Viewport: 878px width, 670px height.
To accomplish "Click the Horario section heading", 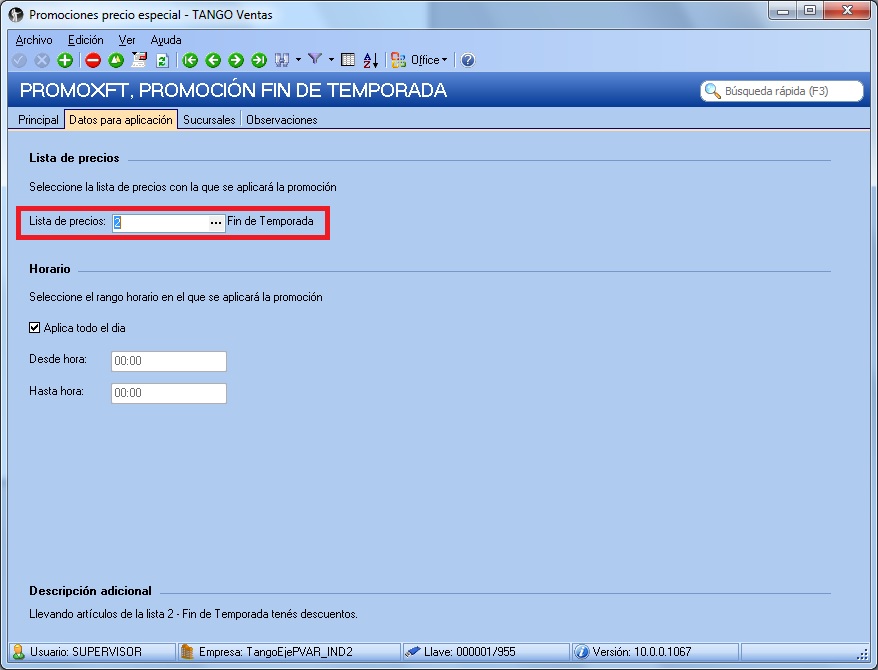I will 50,269.
